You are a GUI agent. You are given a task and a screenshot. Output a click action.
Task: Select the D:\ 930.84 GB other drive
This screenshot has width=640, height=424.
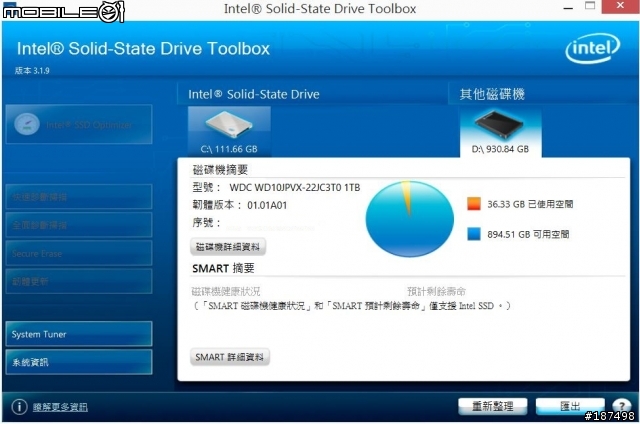[500, 133]
